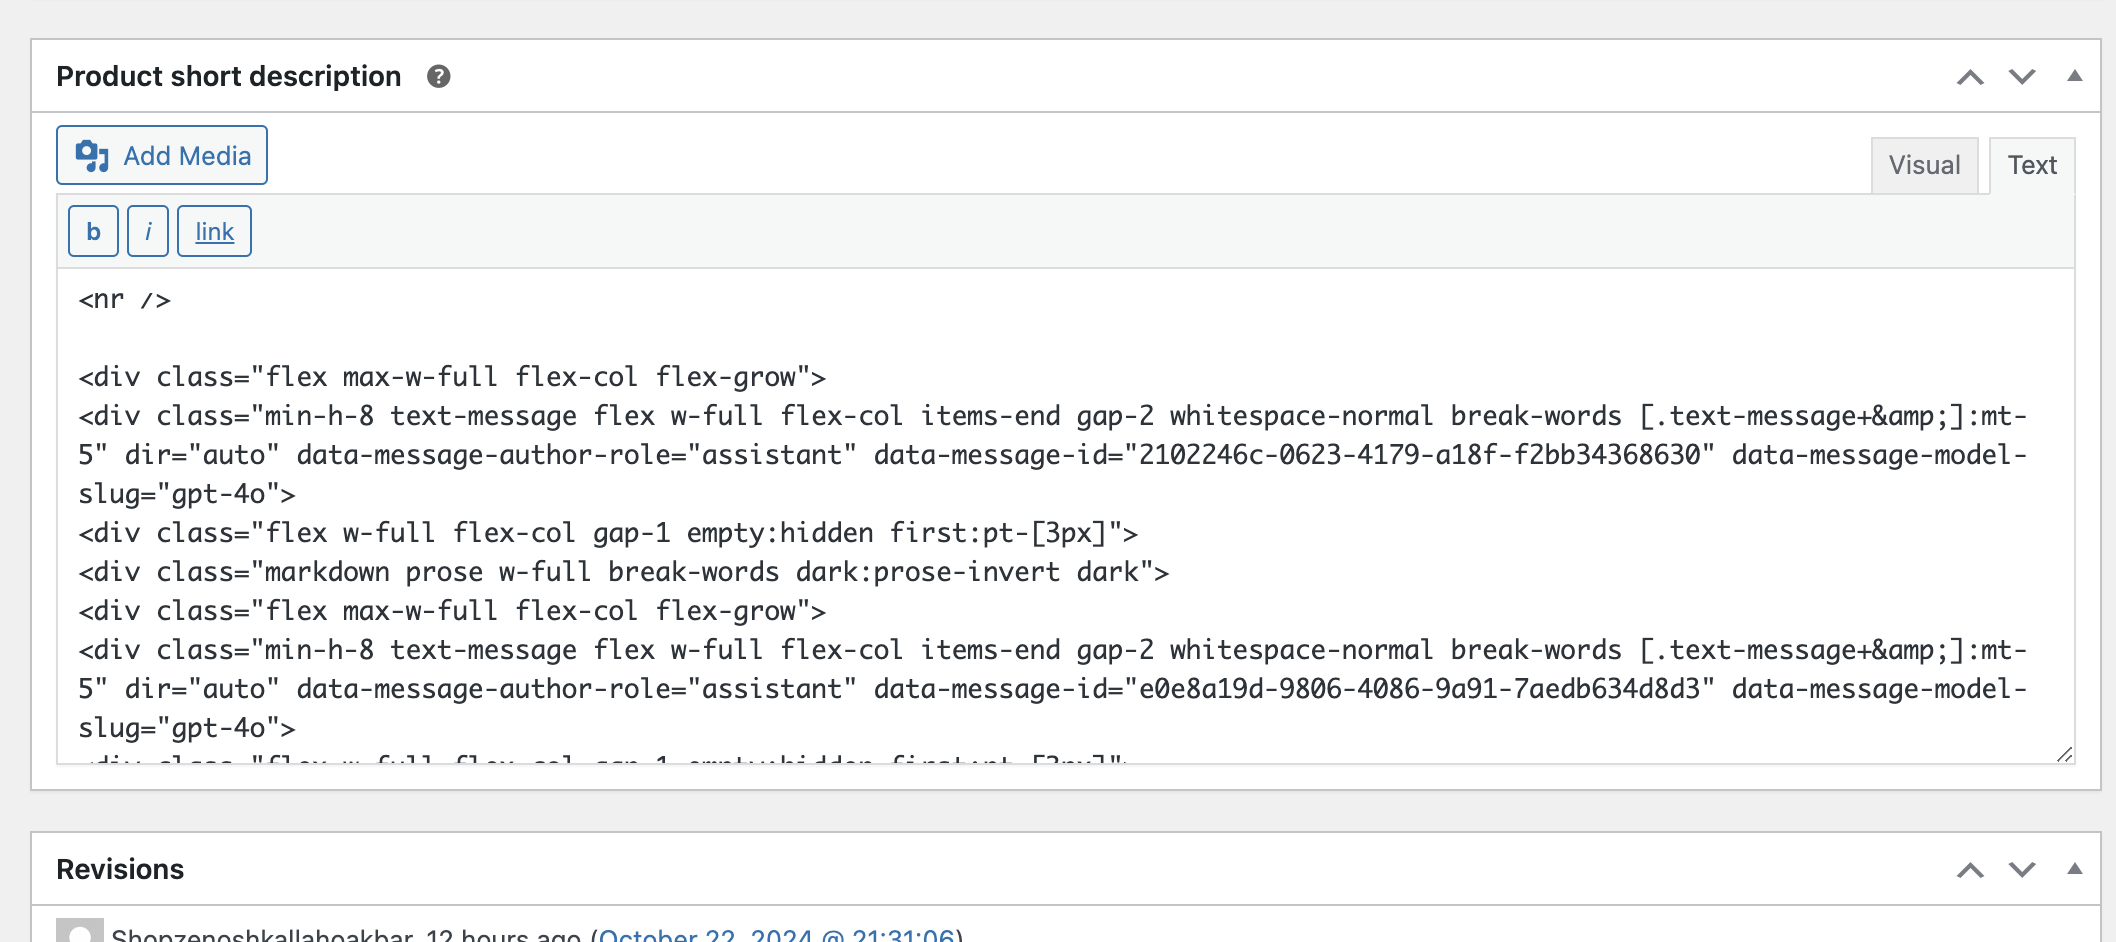Open the October 22, 2024 revision link

click(776, 934)
